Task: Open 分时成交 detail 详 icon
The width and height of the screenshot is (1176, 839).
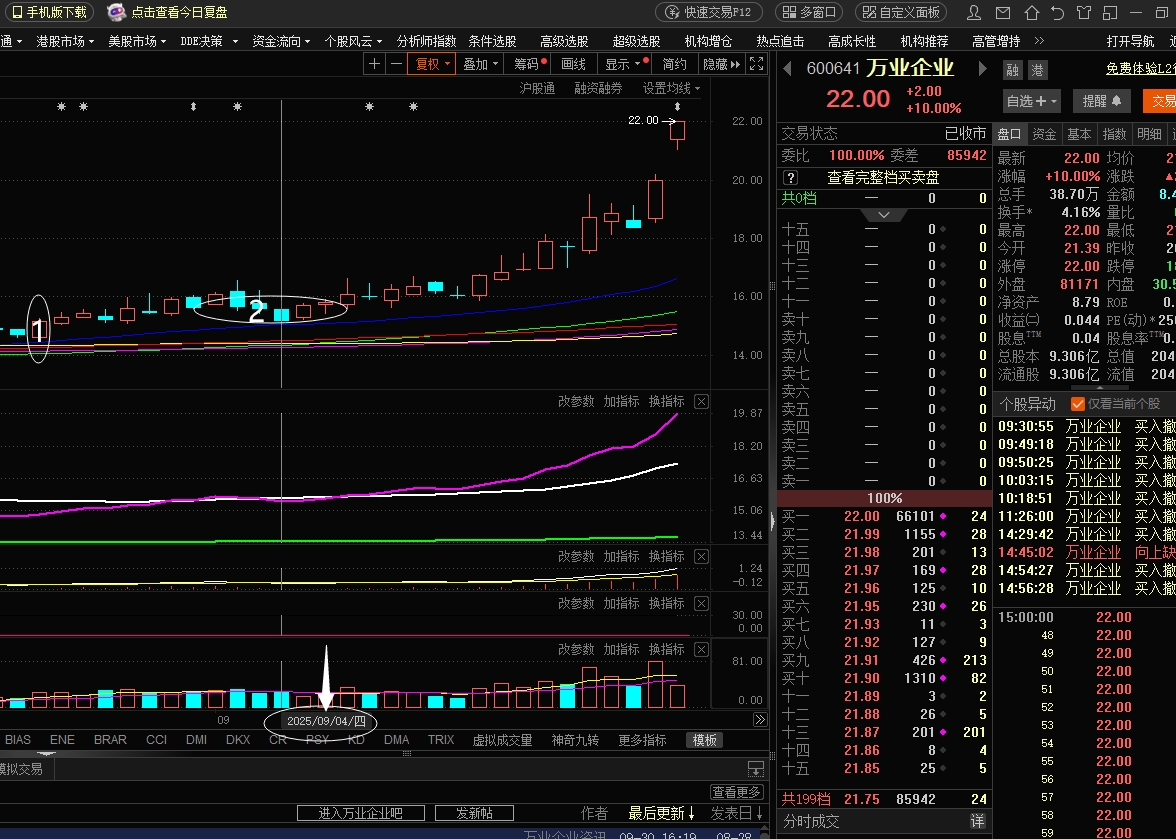Action: [977, 822]
